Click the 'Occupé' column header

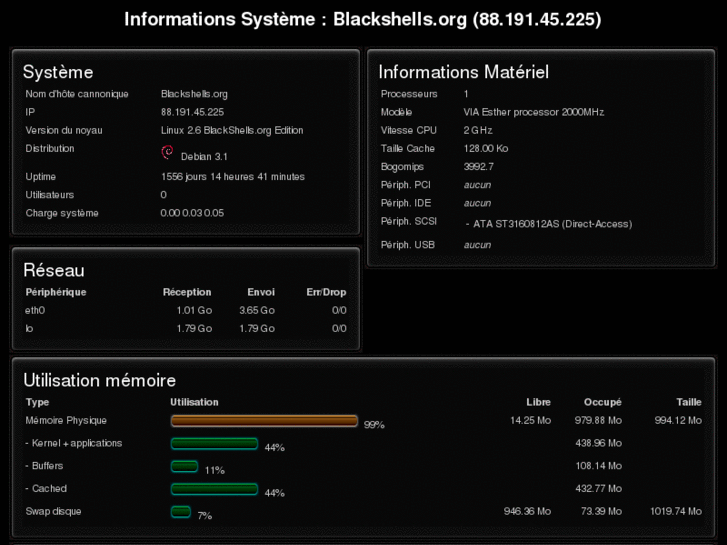click(x=603, y=402)
